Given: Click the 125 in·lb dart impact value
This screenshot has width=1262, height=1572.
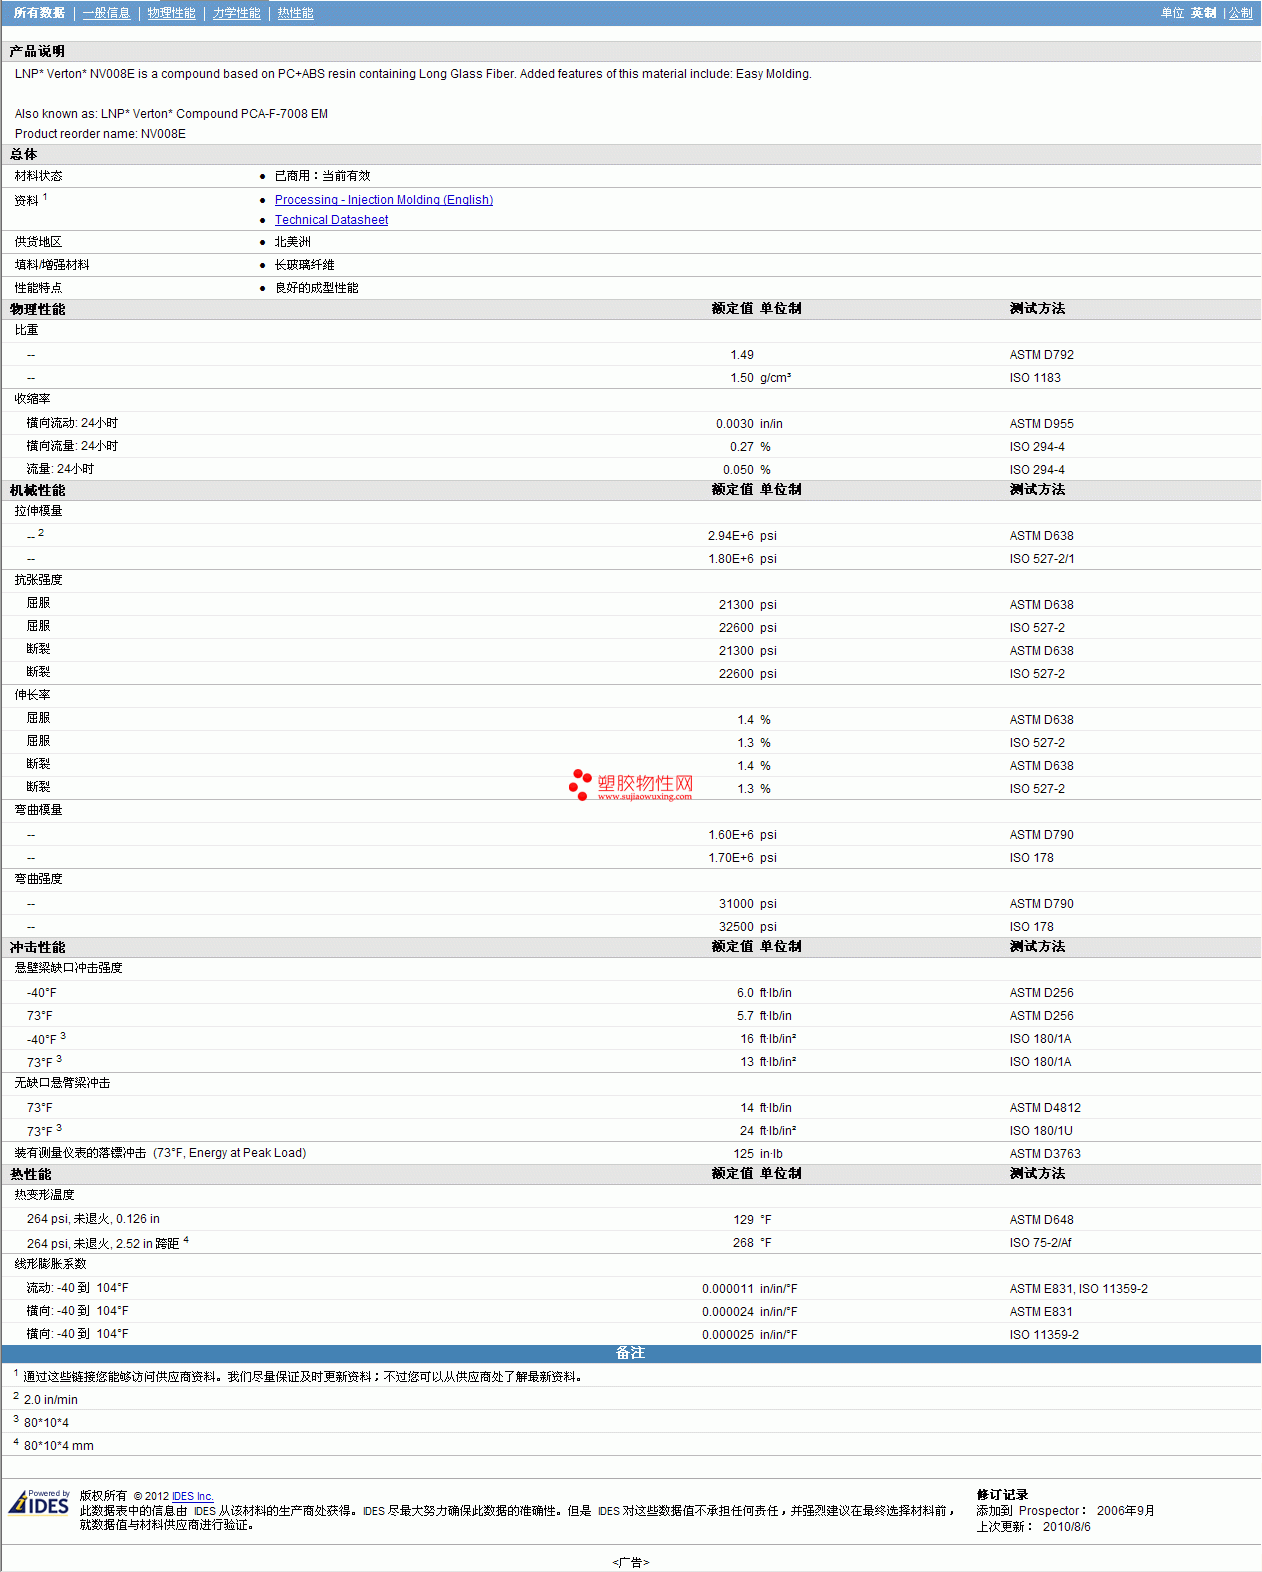Looking at the screenshot, I should coord(758,1154).
